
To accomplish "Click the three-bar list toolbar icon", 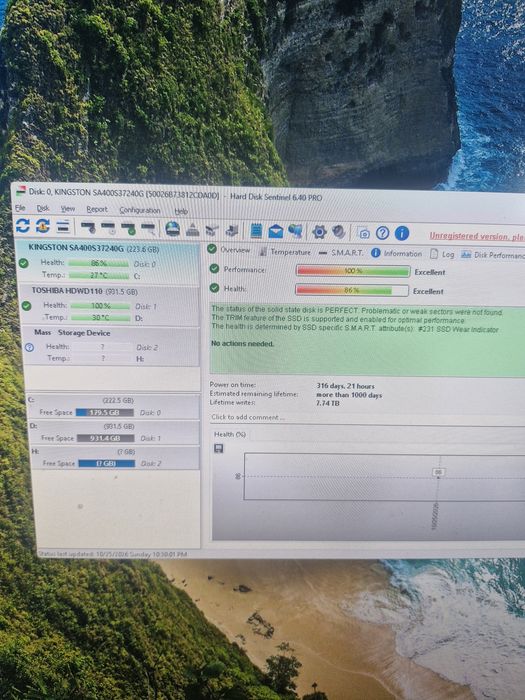I will click(x=63, y=226).
